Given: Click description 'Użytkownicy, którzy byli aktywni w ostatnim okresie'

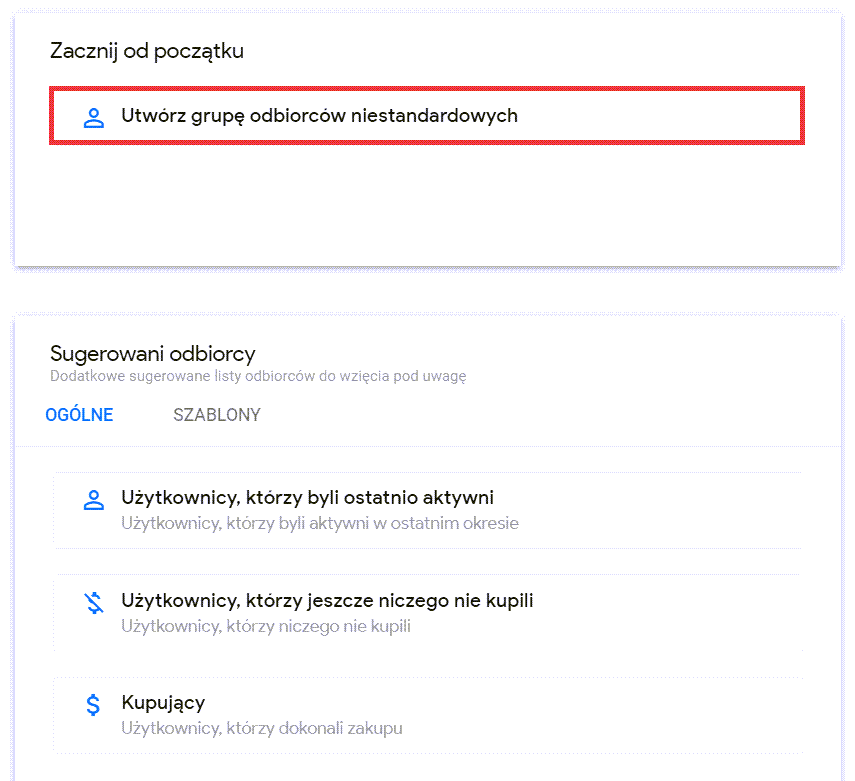Looking at the screenshot, I should 320,523.
